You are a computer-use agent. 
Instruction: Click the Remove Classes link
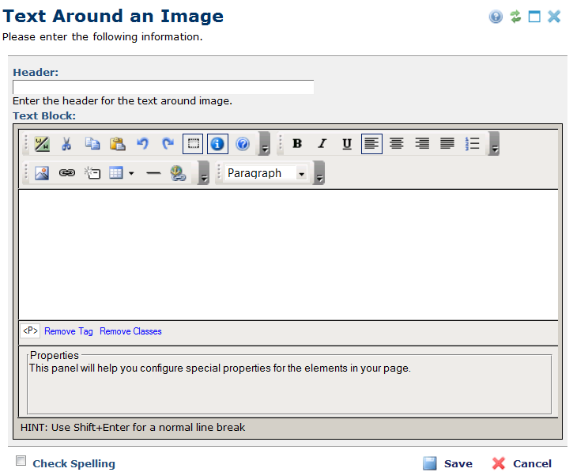[130, 332]
